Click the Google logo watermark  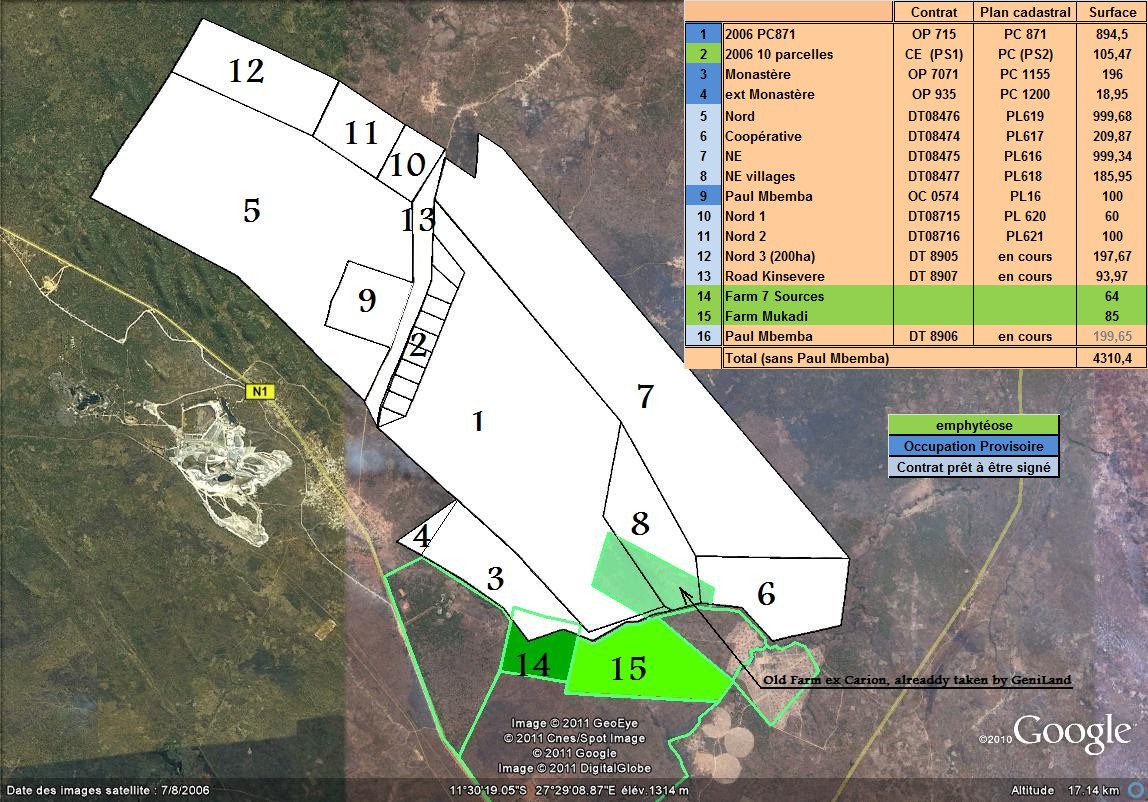[1070, 734]
